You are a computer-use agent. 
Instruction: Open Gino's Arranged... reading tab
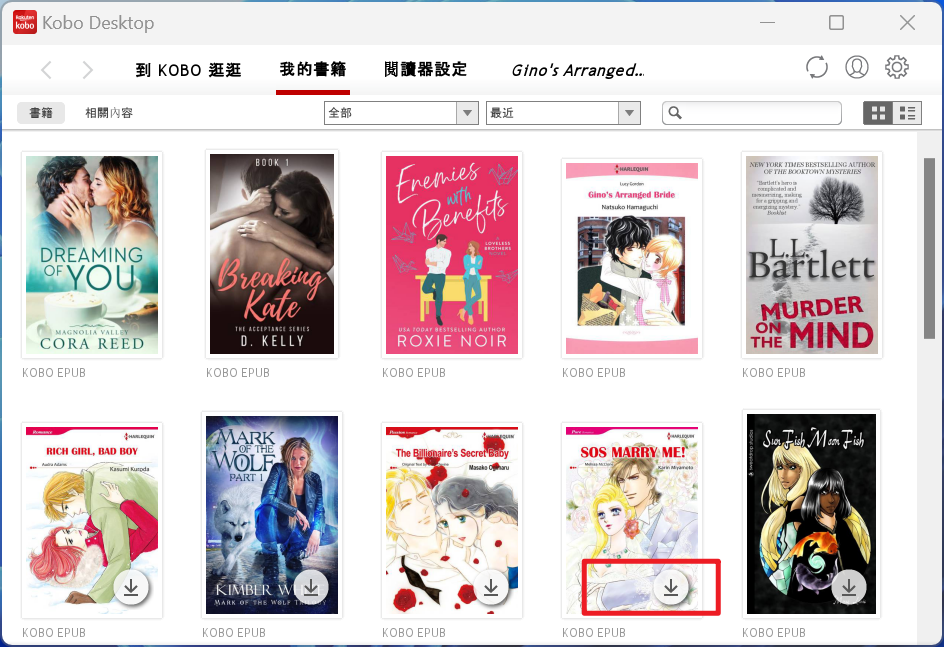tap(577, 70)
